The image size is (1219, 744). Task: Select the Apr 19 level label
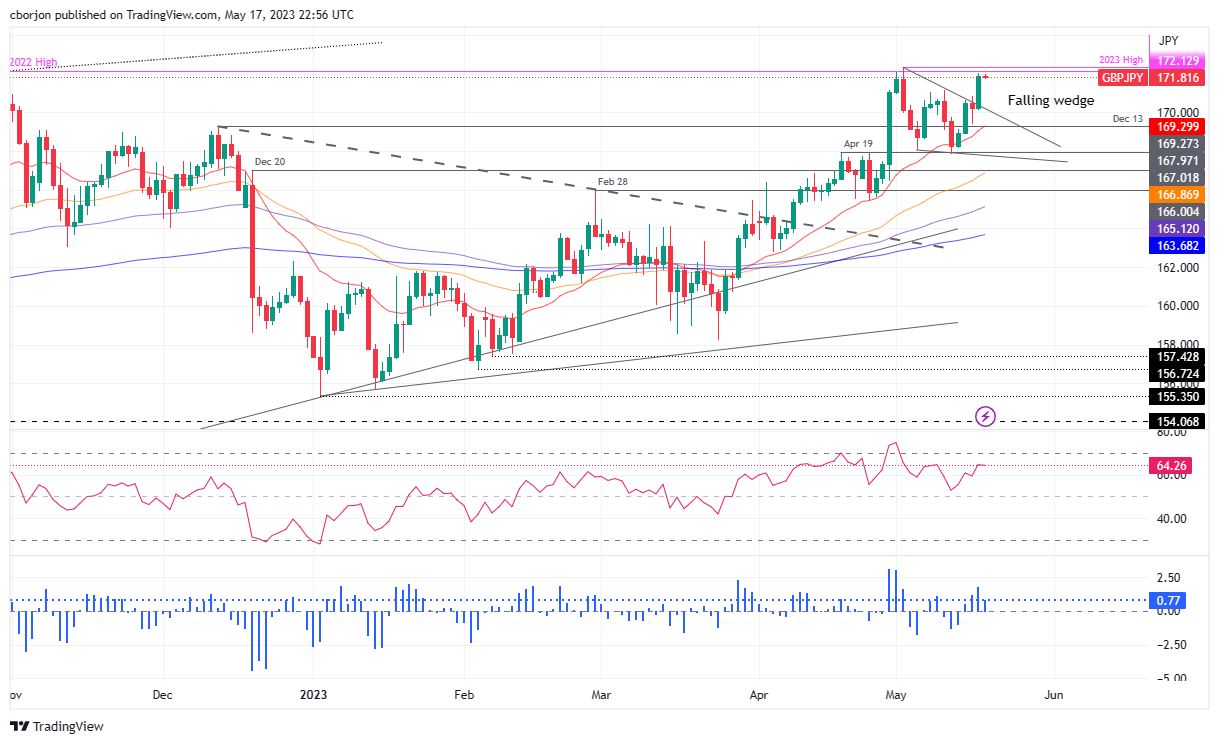click(x=858, y=144)
